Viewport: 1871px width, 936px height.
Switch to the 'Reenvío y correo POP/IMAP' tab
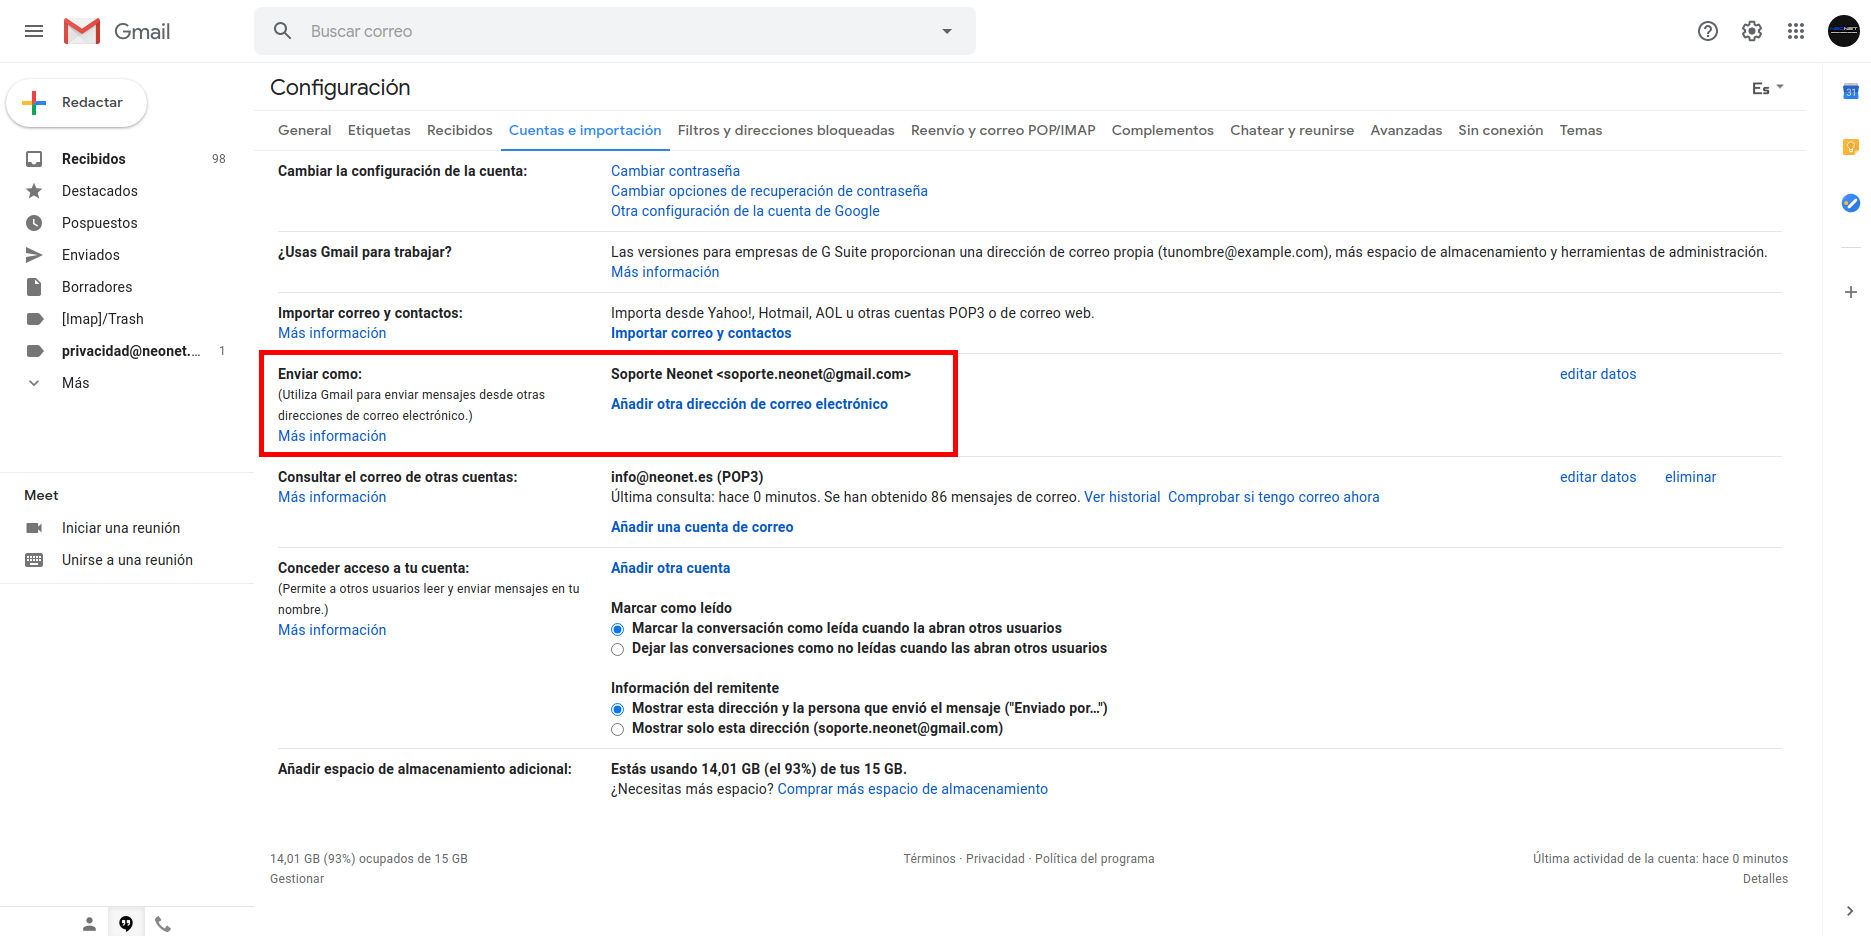tap(1002, 130)
